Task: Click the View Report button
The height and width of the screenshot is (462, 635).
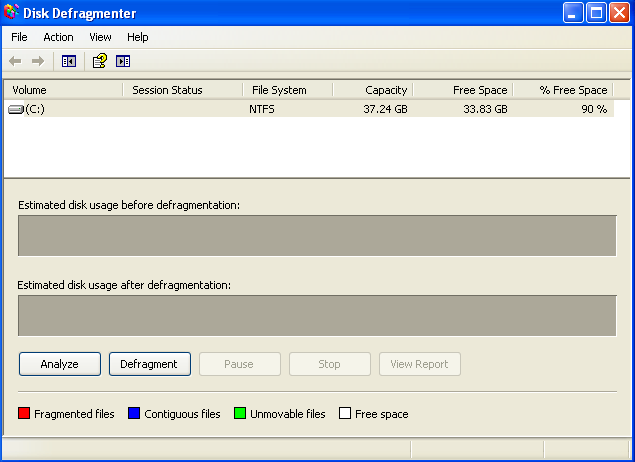Action: pyautogui.click(x=420, y=364)
